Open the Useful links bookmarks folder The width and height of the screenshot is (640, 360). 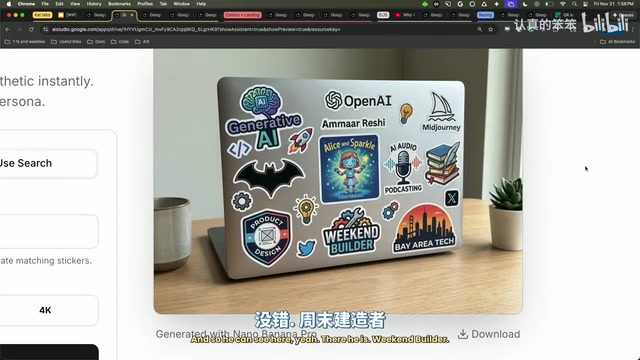66,42
